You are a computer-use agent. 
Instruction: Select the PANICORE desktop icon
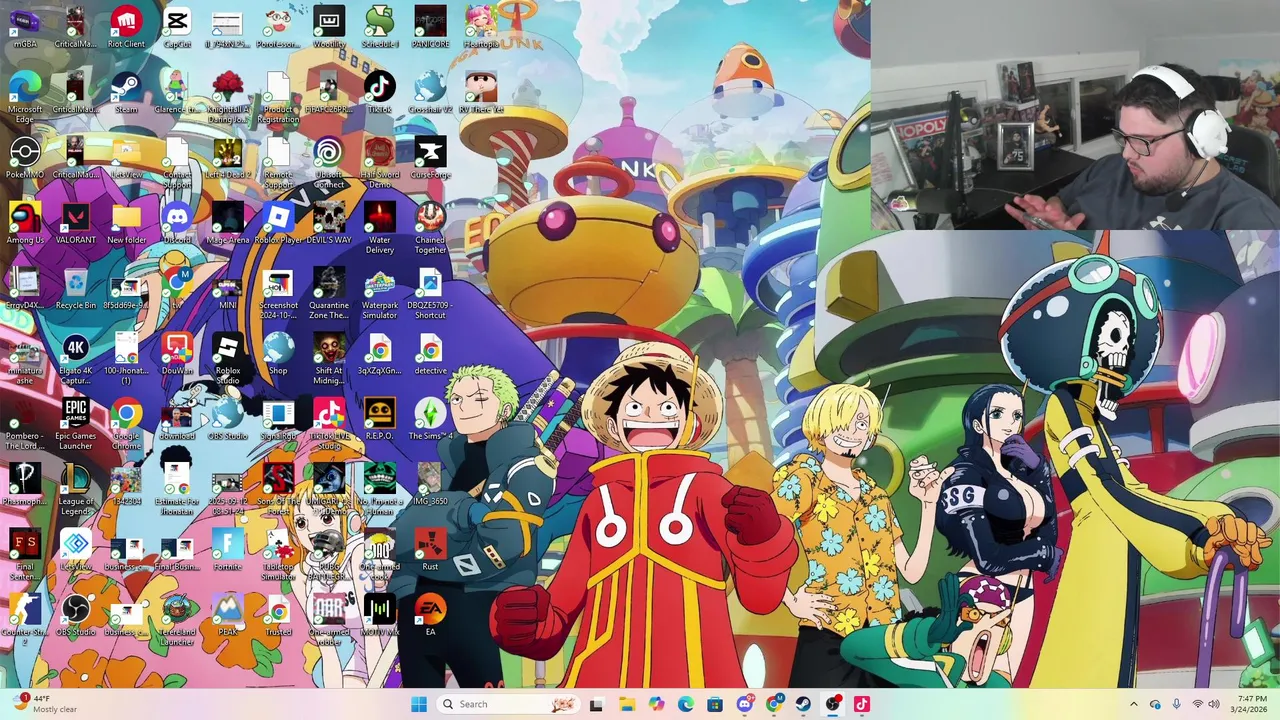pos(430,27)
